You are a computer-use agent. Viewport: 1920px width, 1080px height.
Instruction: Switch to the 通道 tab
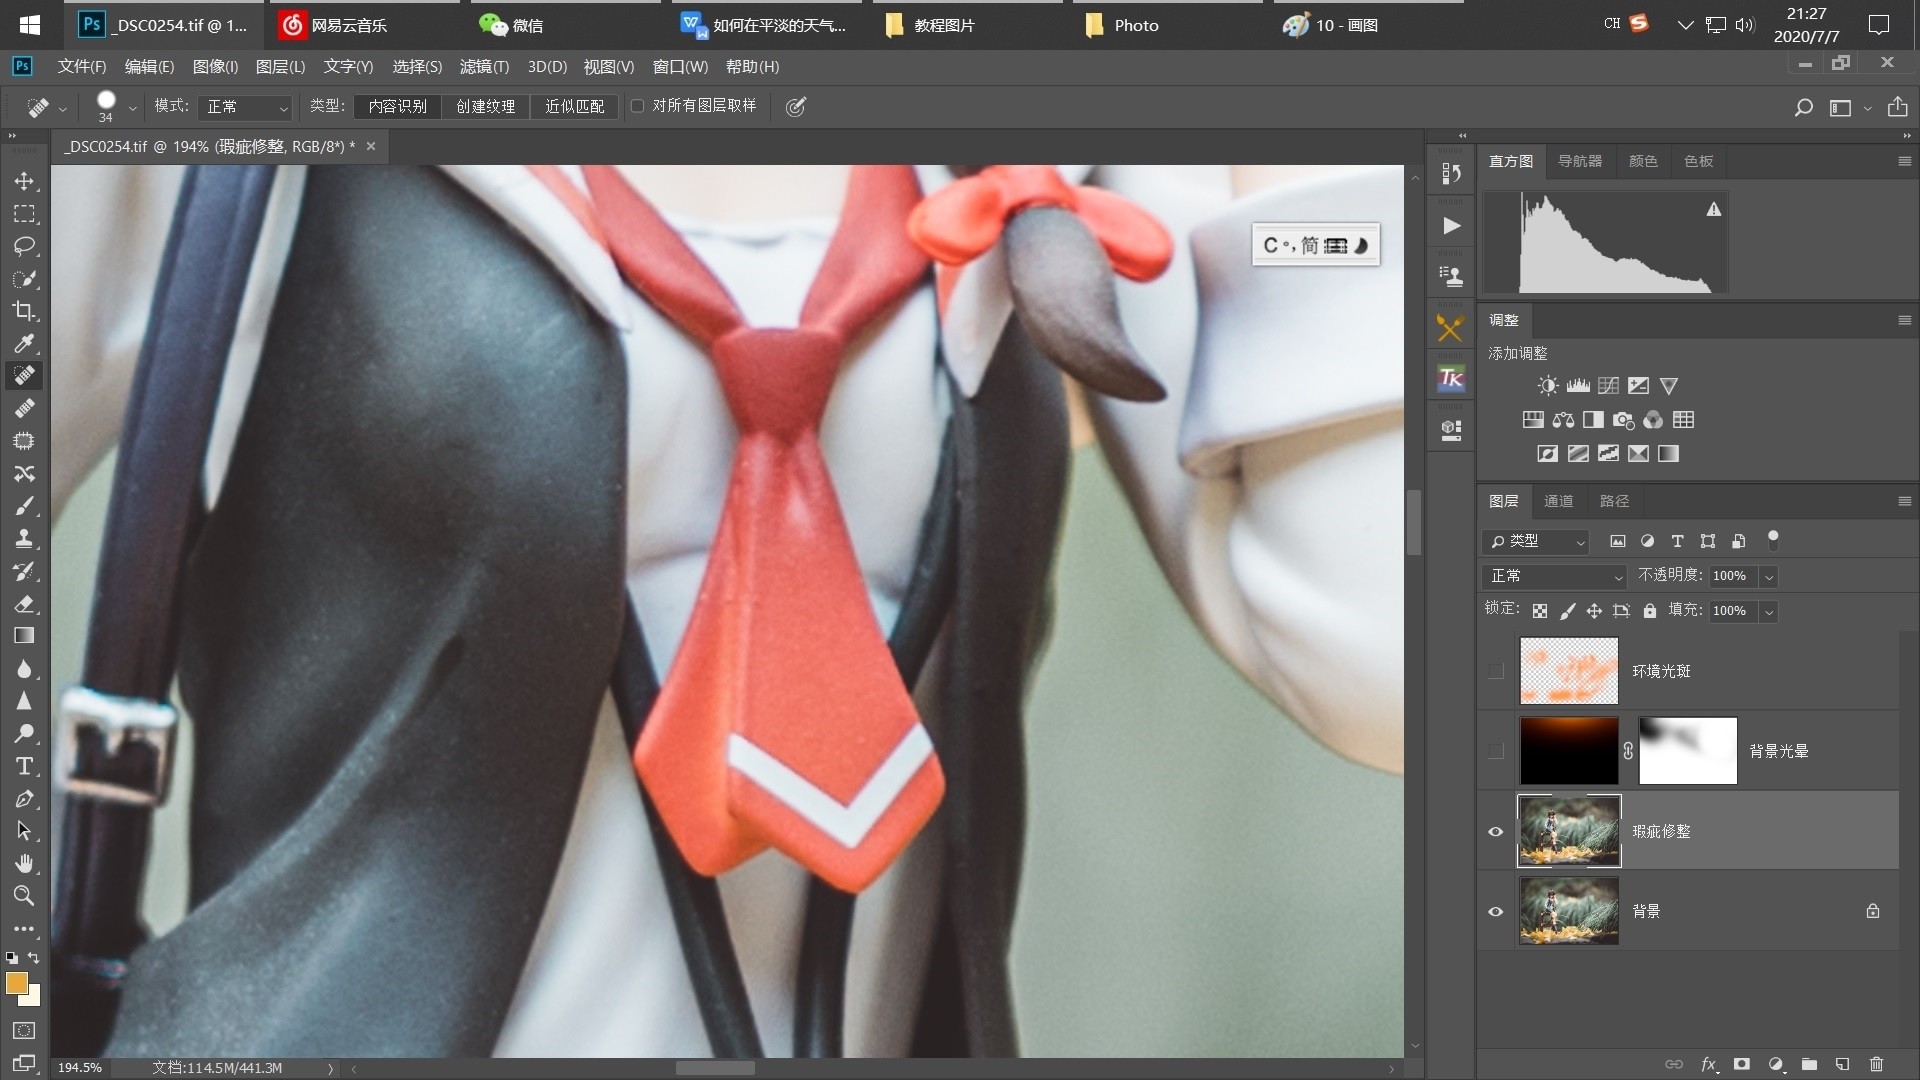1558,501
